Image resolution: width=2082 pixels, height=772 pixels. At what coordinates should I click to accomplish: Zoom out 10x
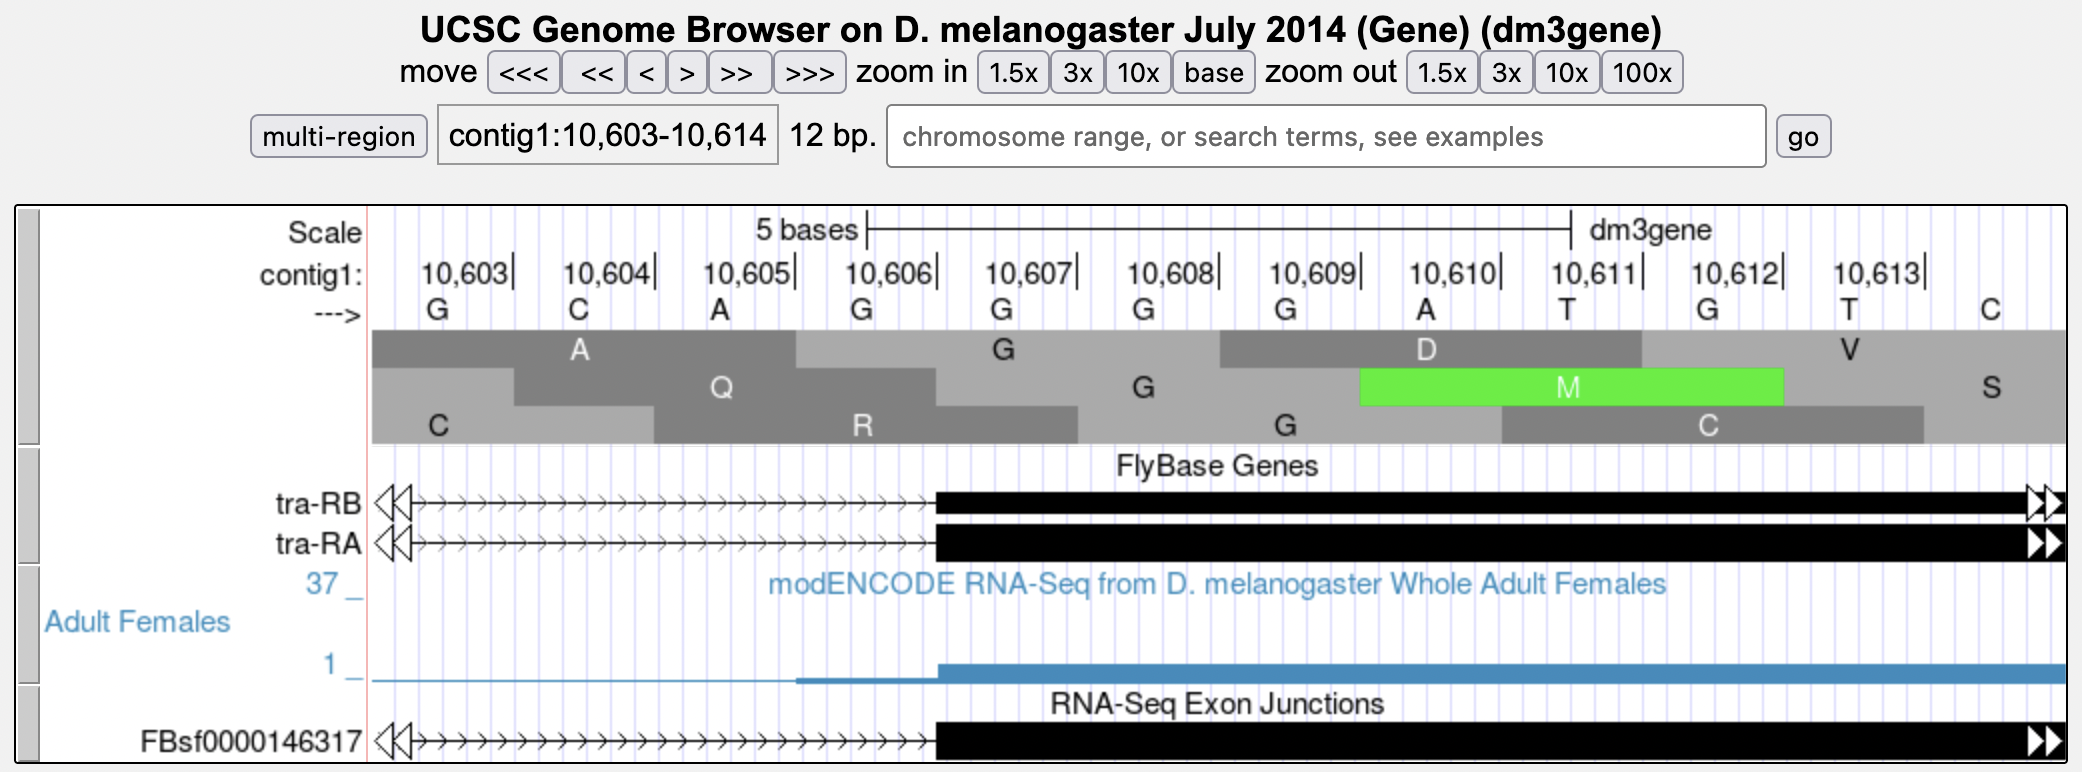point(1567,73)
